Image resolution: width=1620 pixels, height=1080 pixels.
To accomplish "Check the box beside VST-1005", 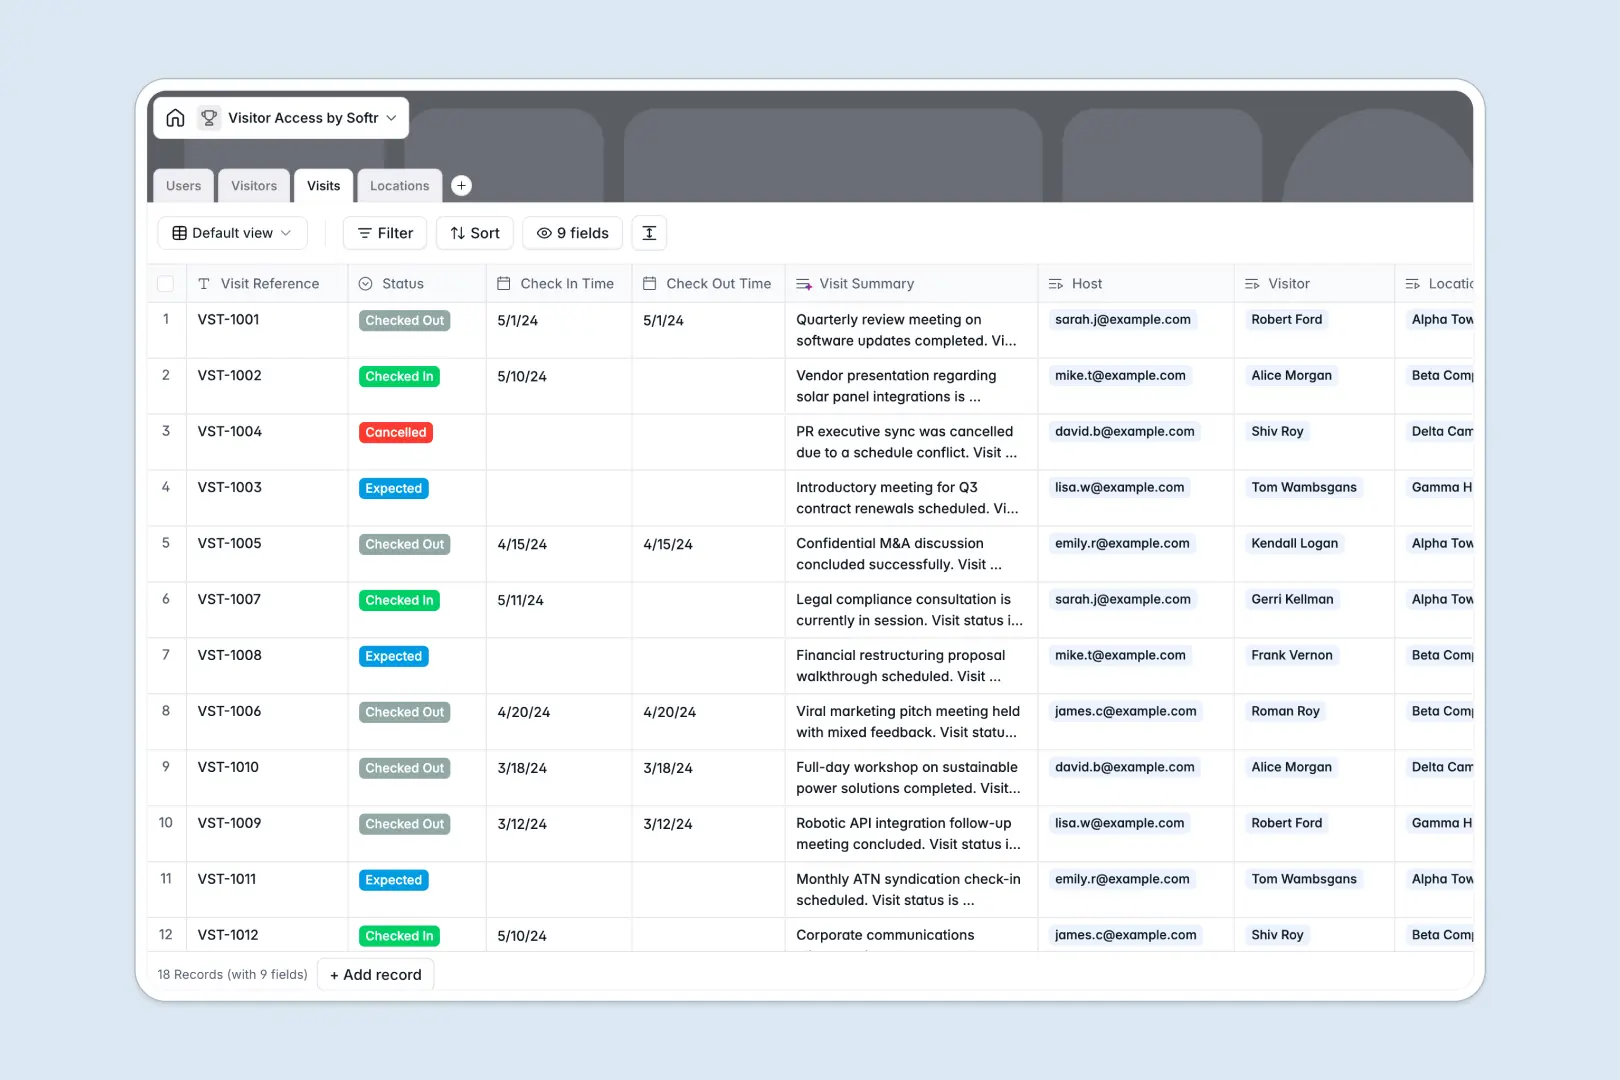I will point(166,544).
